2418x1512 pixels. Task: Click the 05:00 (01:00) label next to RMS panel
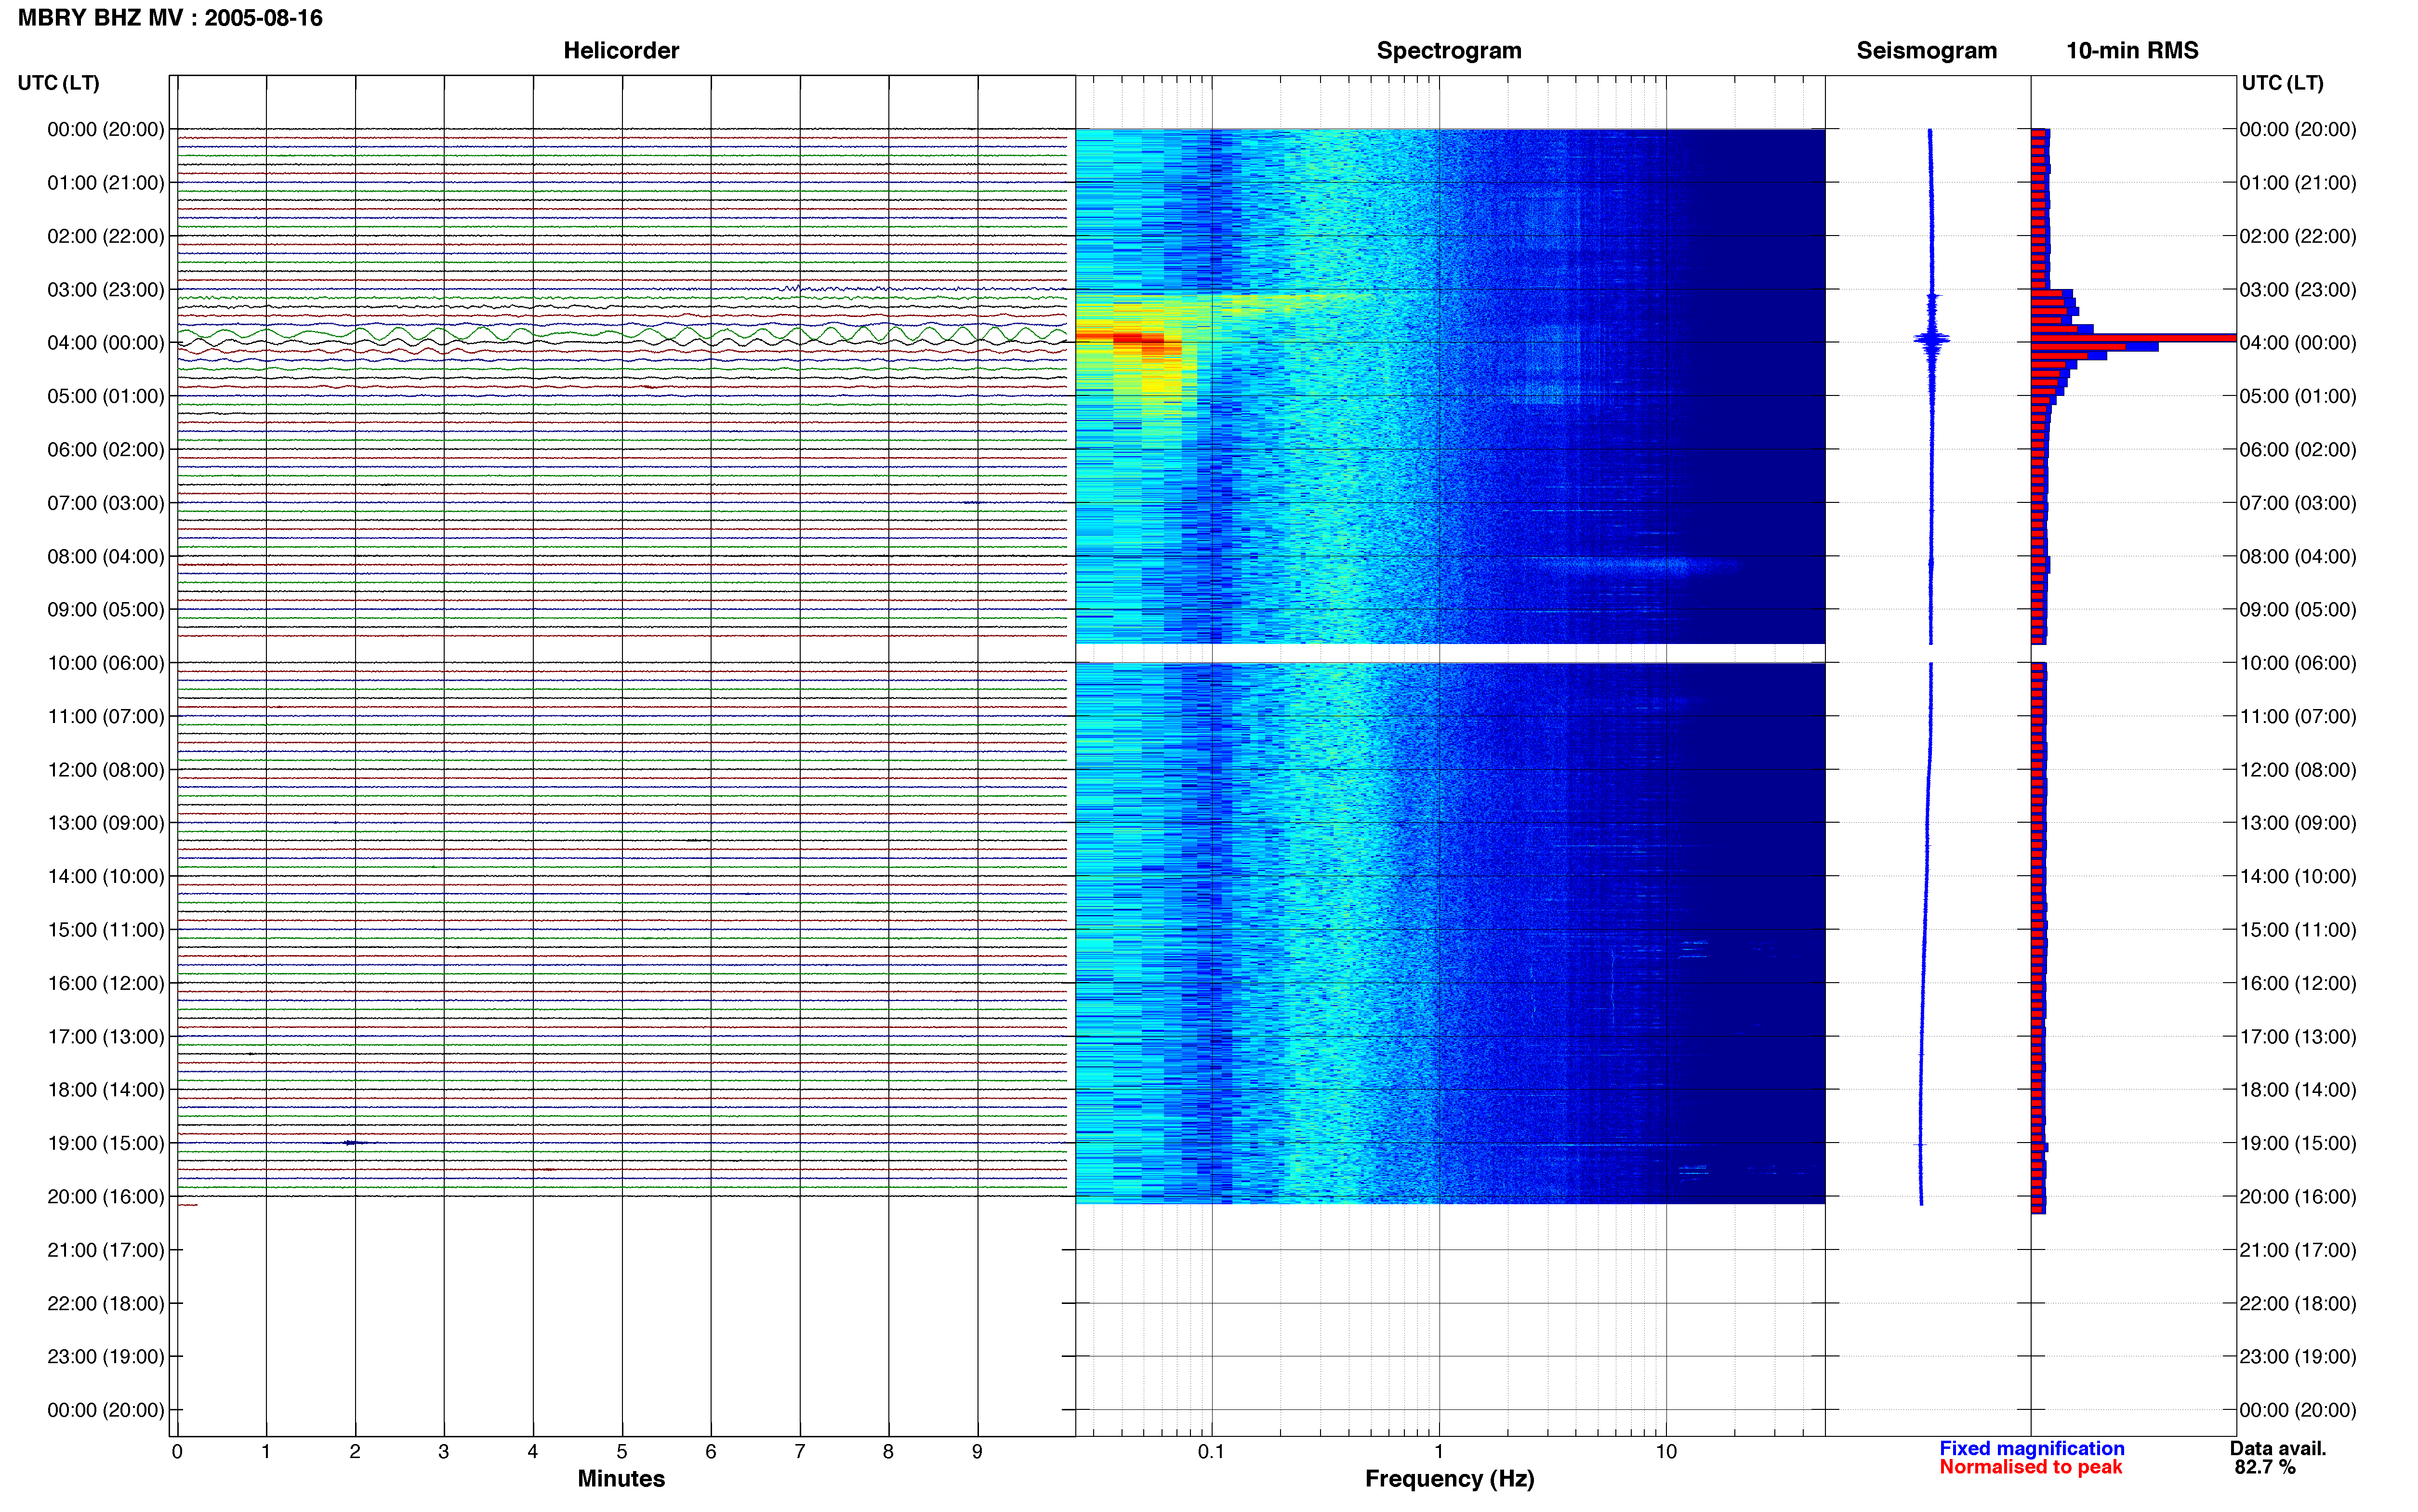(2297, 397)
